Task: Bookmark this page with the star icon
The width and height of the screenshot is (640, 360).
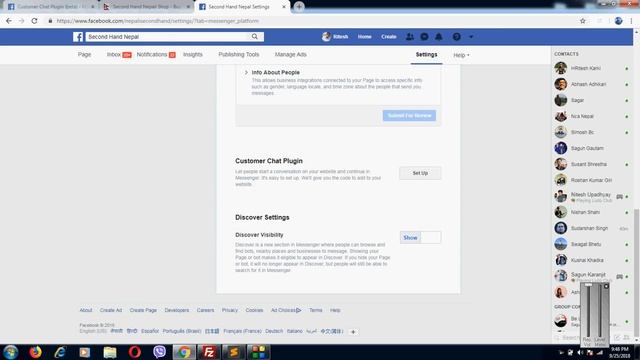Action: [x=582, y=21]
